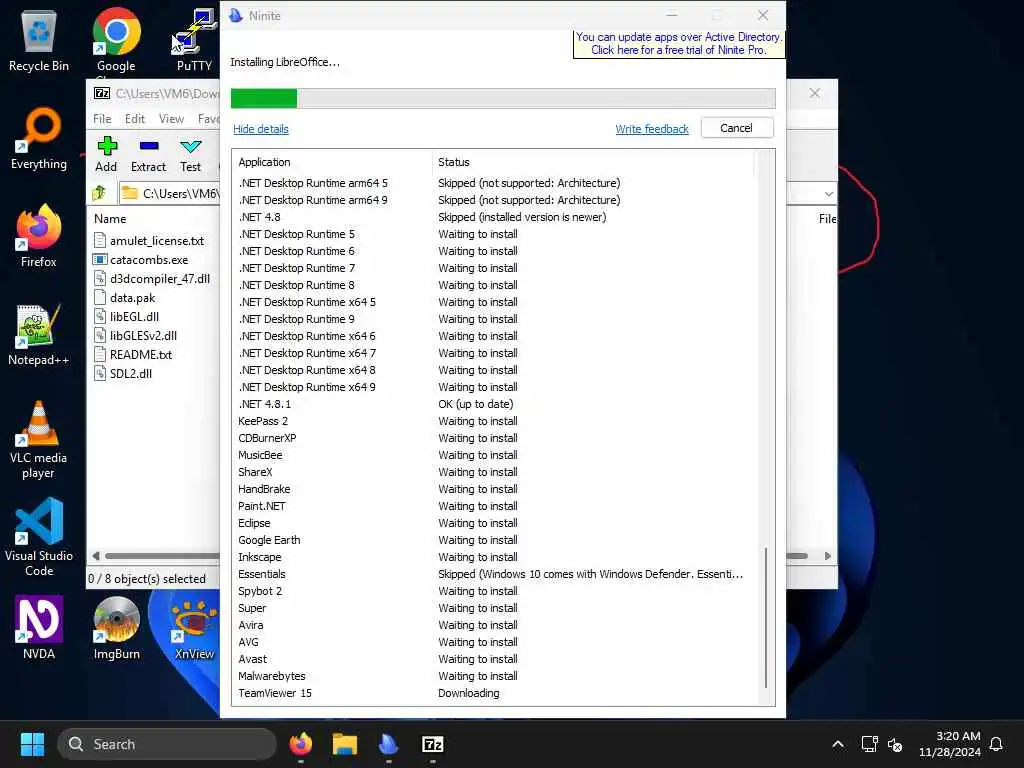Select libGLESv2.dll in 7-Zip
Image resolution: width=1024 pixels, height=768 pixels.
tap(143, 336)
